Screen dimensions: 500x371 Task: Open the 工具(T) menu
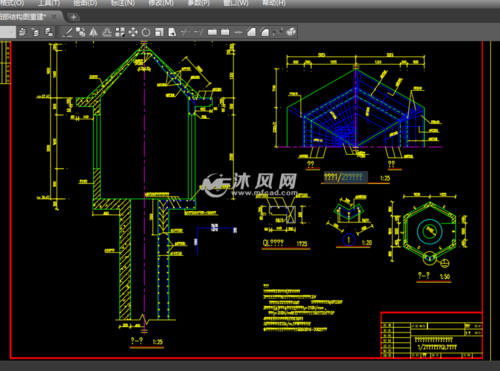point(49,3)
